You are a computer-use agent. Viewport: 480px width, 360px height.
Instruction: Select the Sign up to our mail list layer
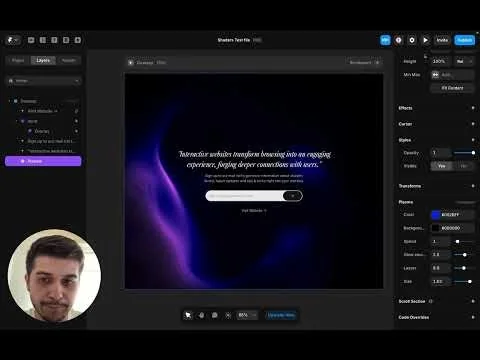click(x=43, y=141)
